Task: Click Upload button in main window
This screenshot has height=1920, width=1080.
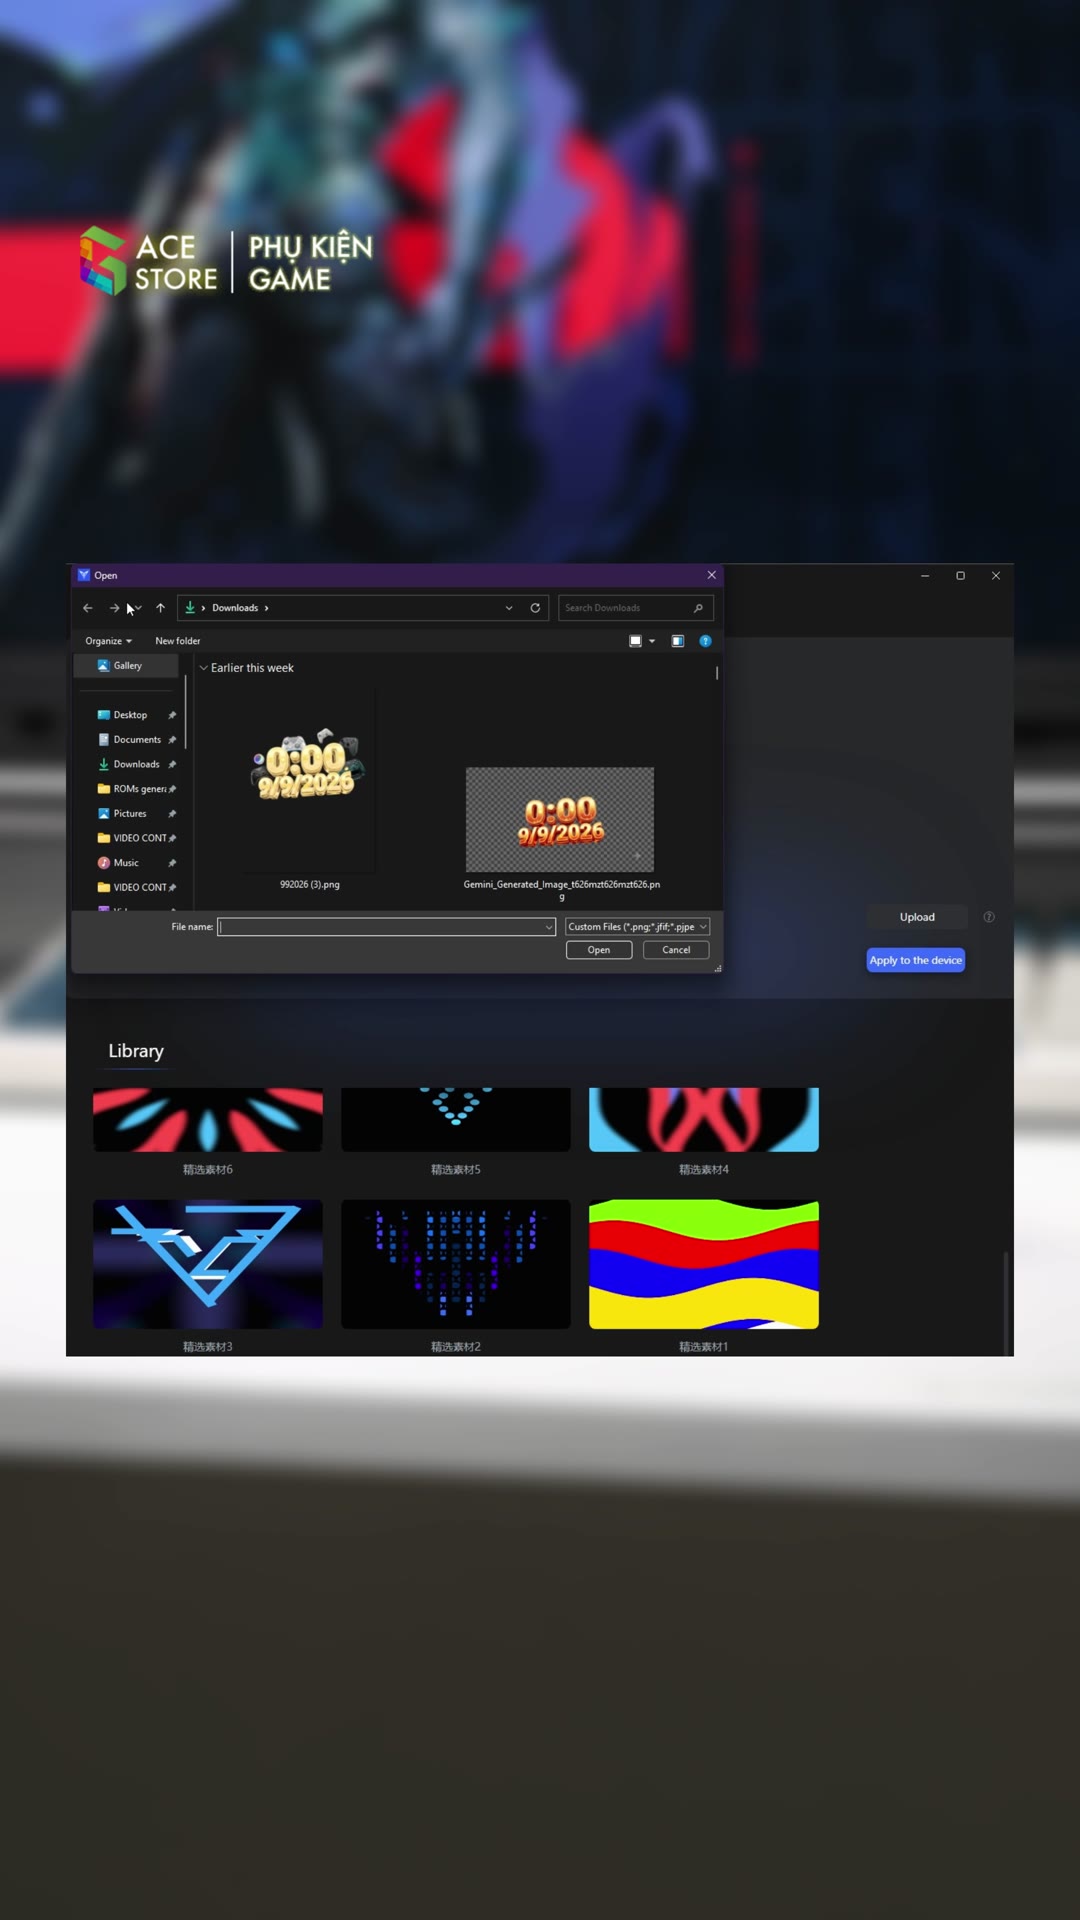Action: [917, 917]
